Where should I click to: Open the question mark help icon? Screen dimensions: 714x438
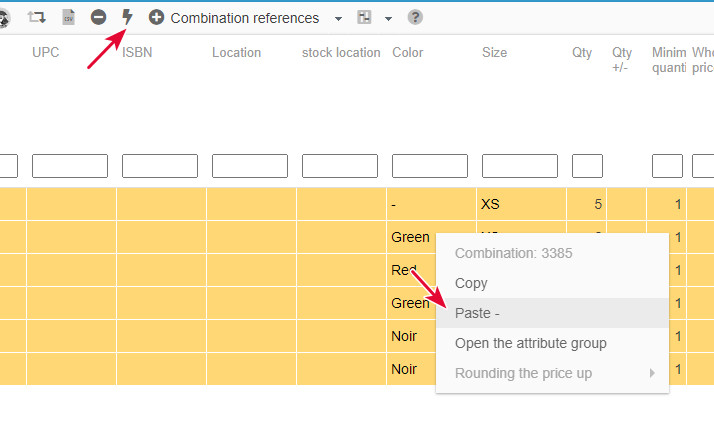click(x=415, y=17)
